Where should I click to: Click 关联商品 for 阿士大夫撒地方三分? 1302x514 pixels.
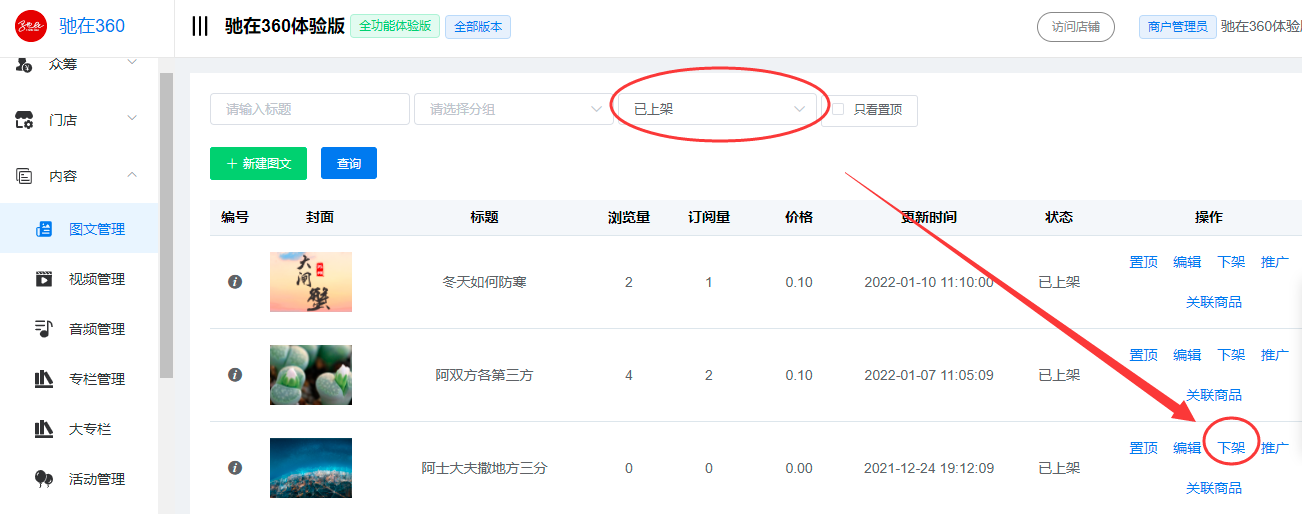click(1214, 488)
